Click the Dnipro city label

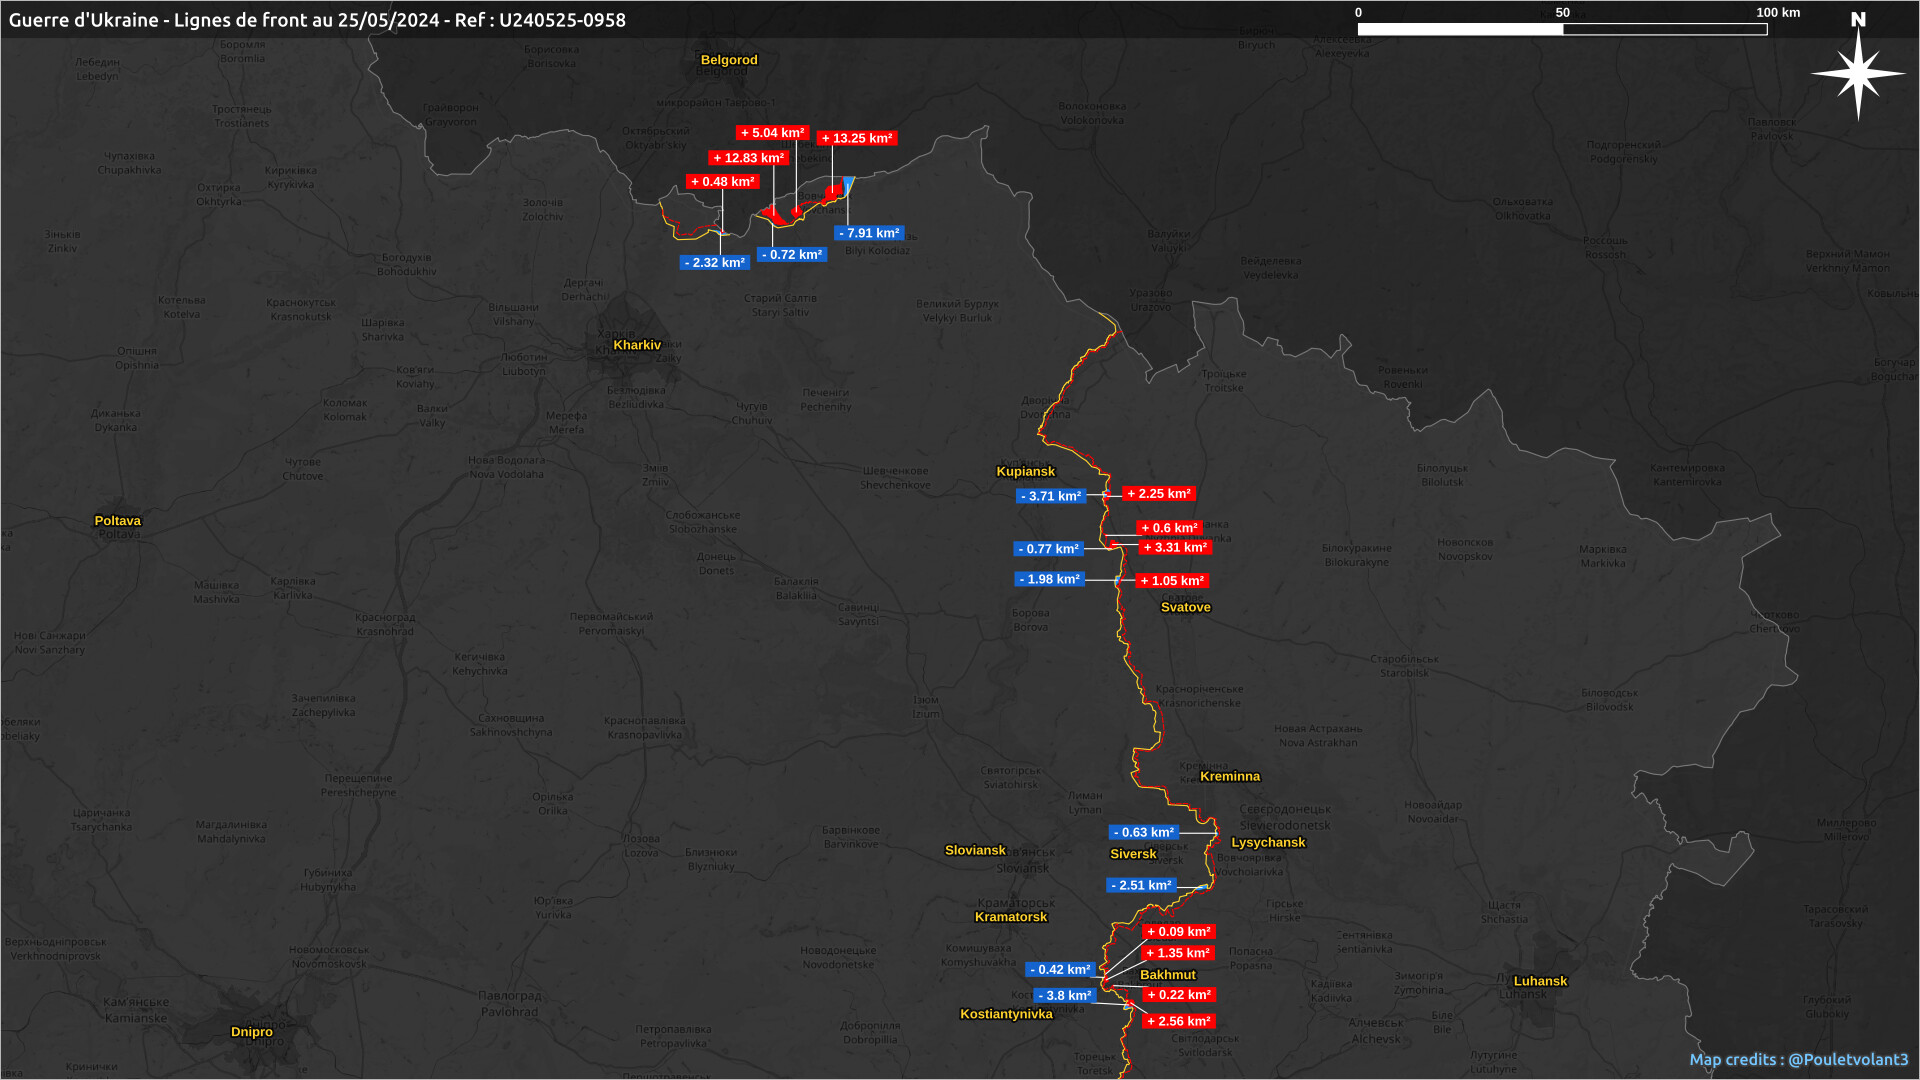pos(251,1032)
